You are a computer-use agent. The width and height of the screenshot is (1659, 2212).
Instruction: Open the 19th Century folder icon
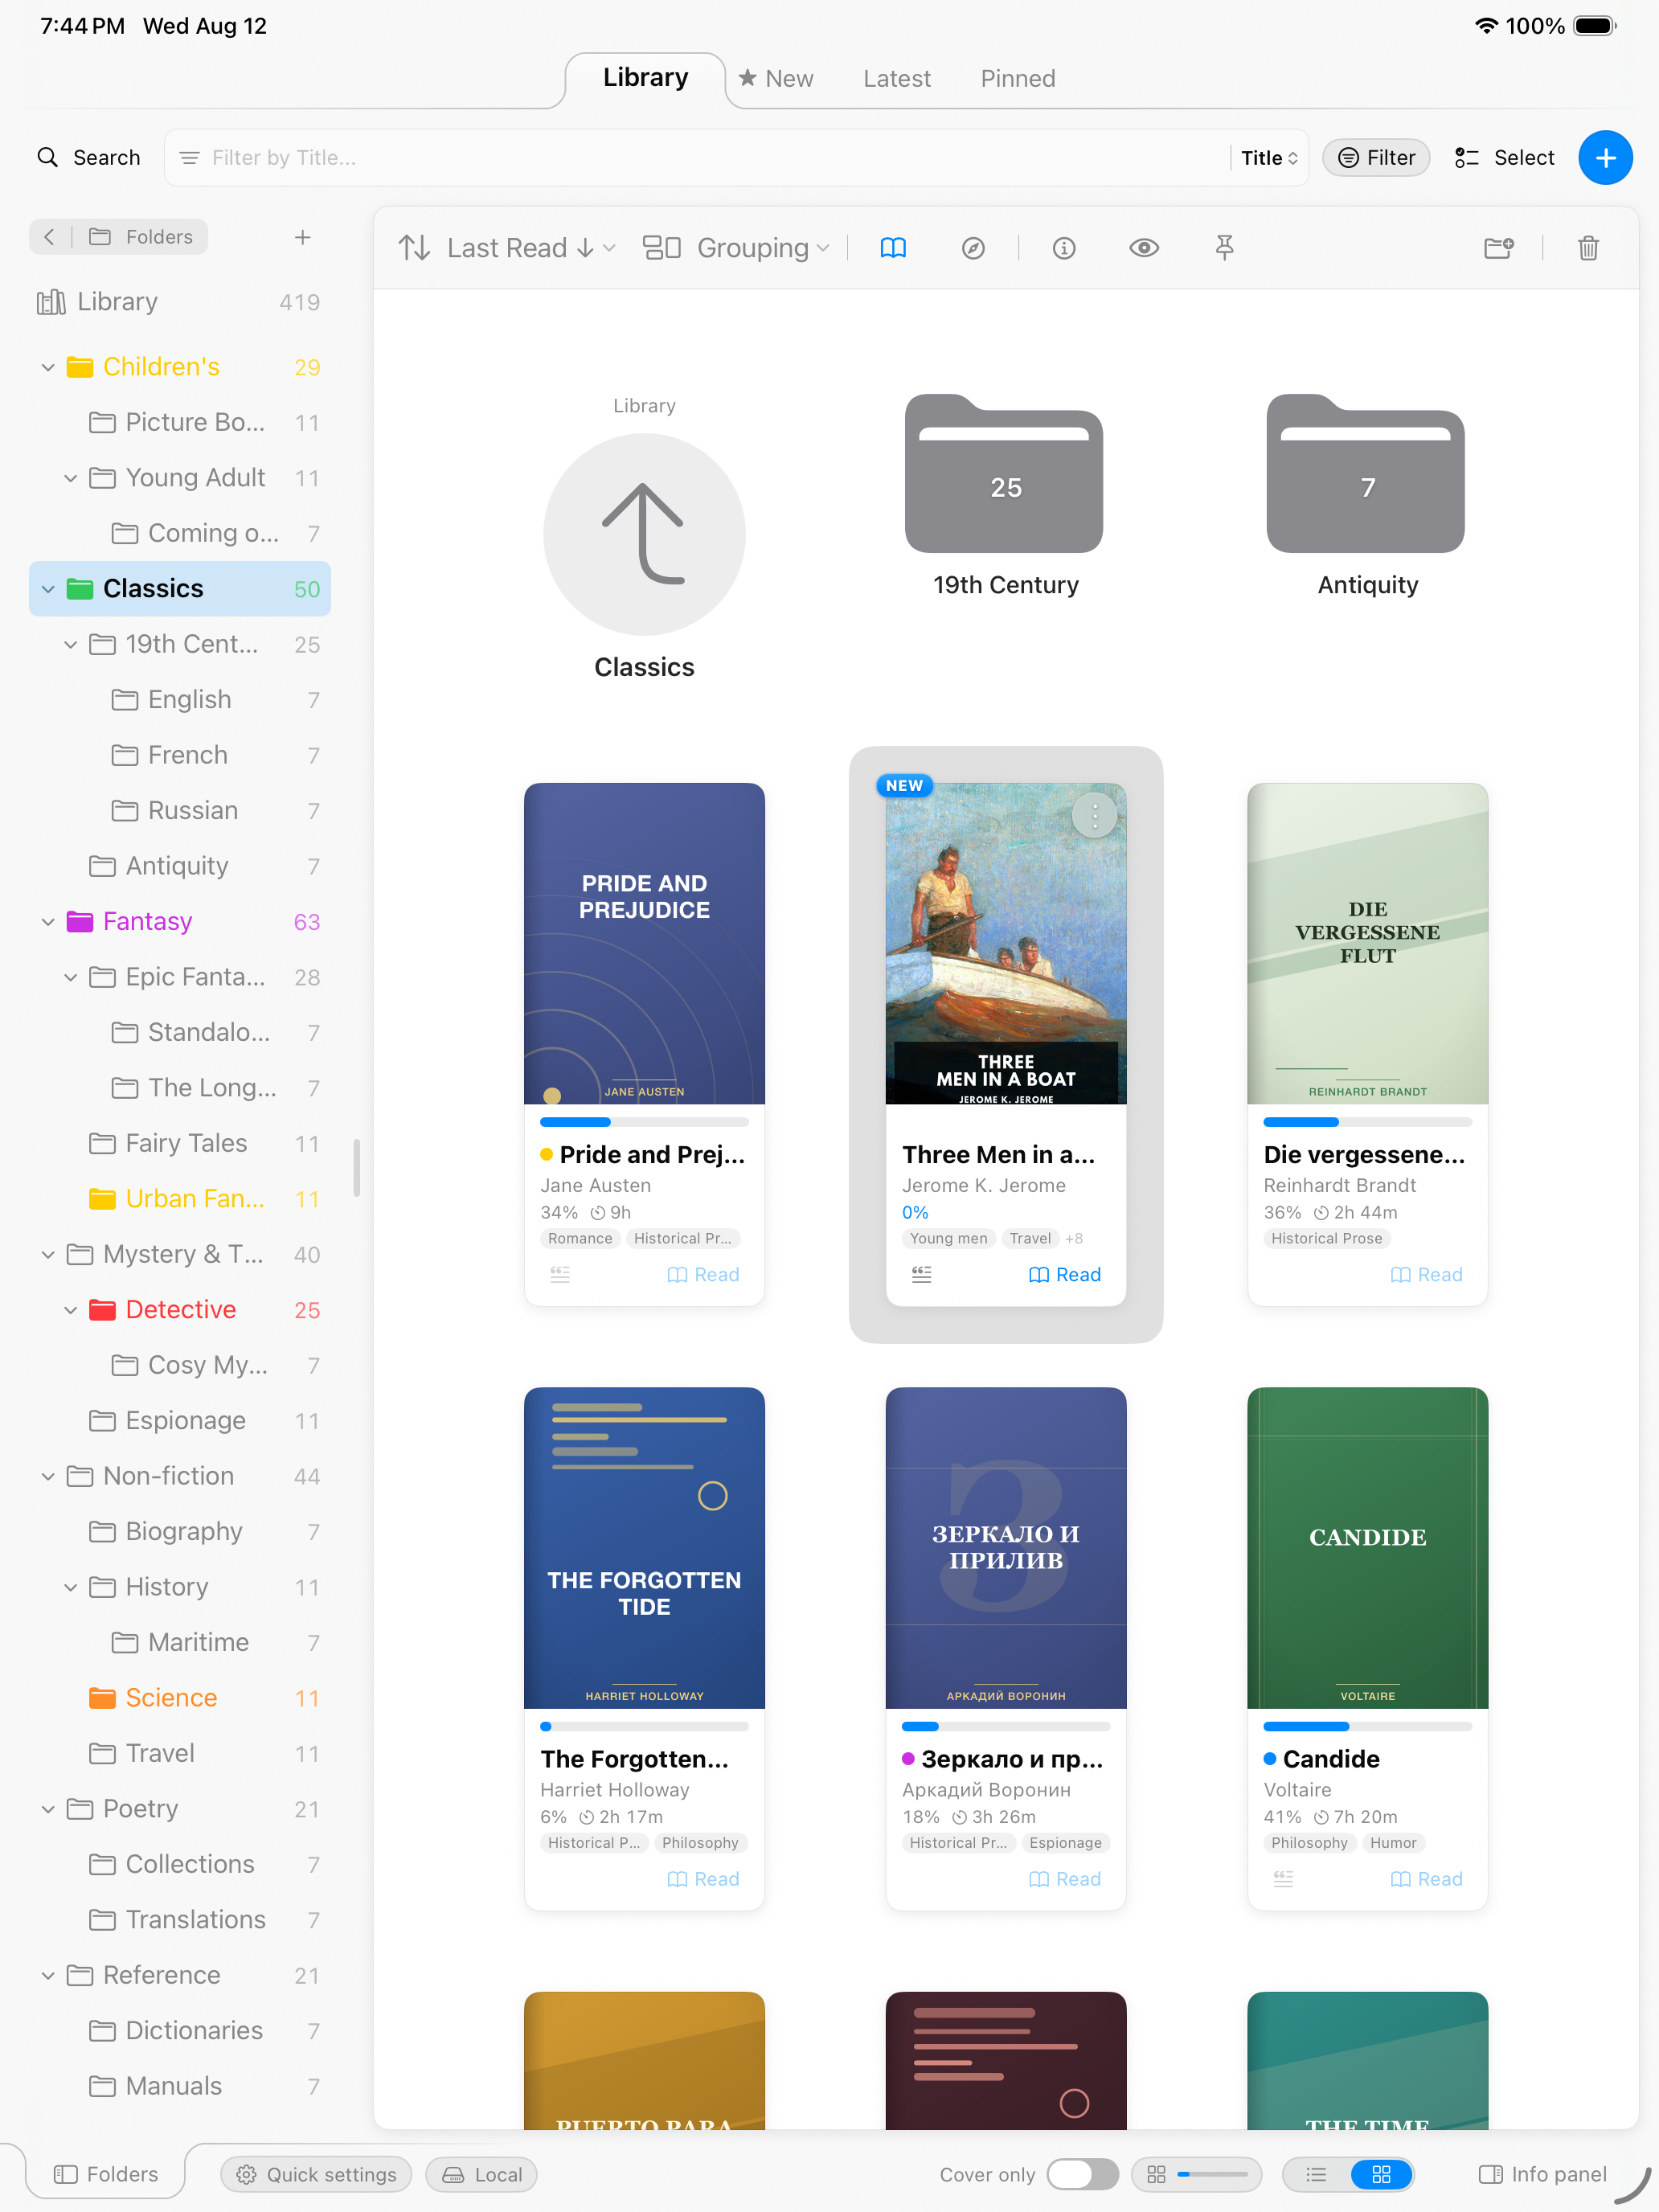pyautogui.click(x=1004, y=474)
